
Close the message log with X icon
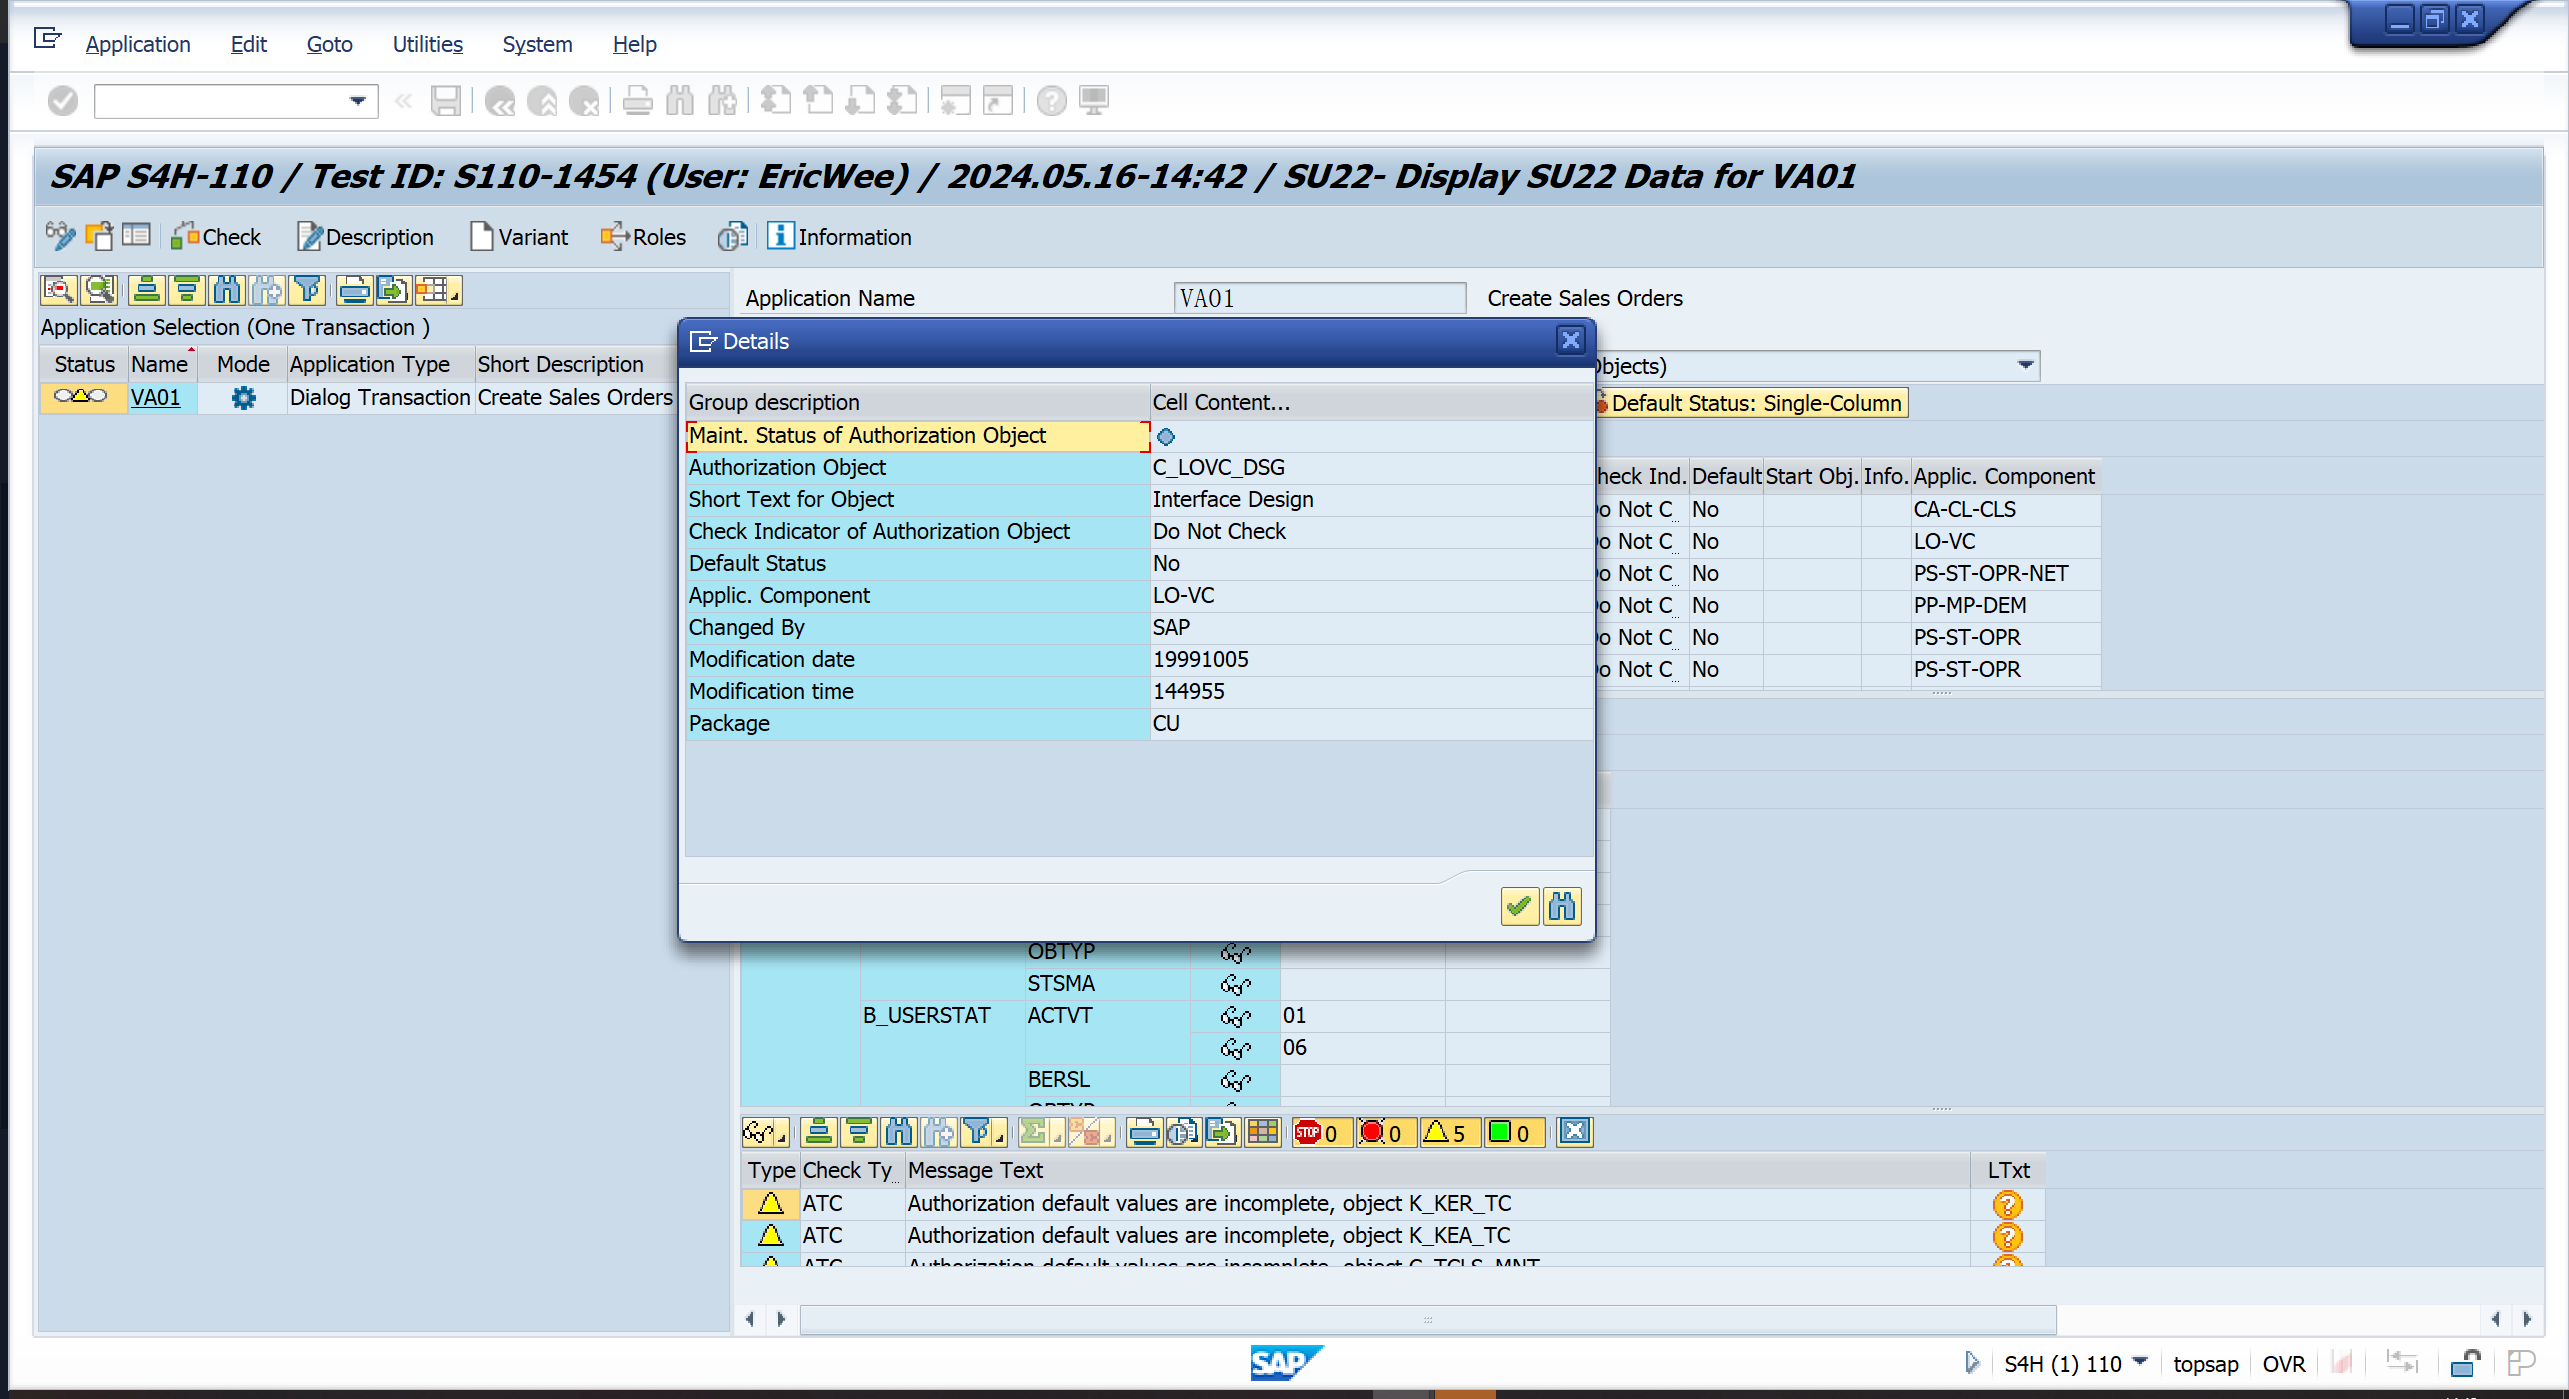[x=1574, y=1132]
